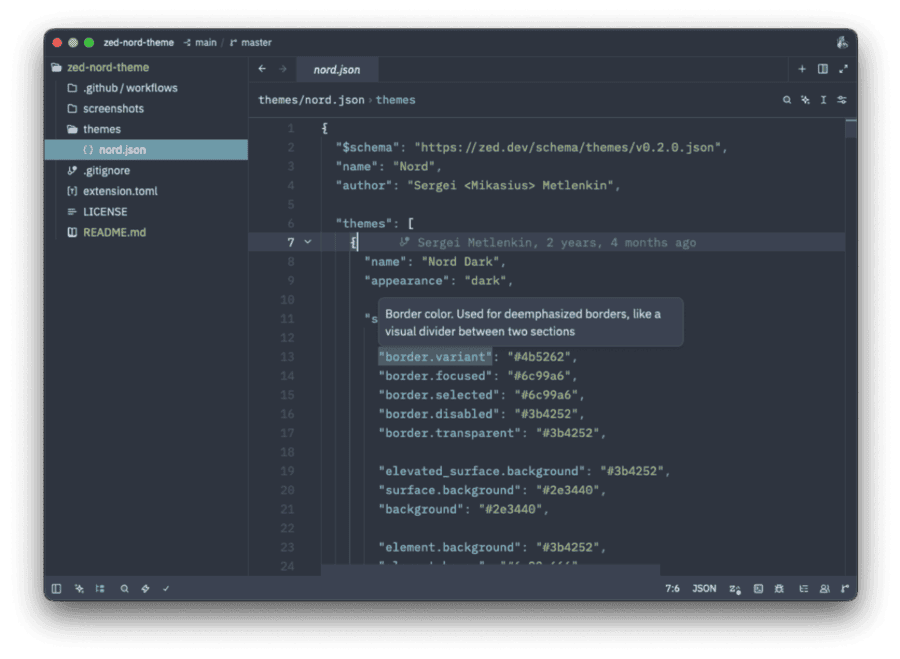Open agent sparkle icon in status bar
This screenshot has height=659, width=900.
click(79, 588)
